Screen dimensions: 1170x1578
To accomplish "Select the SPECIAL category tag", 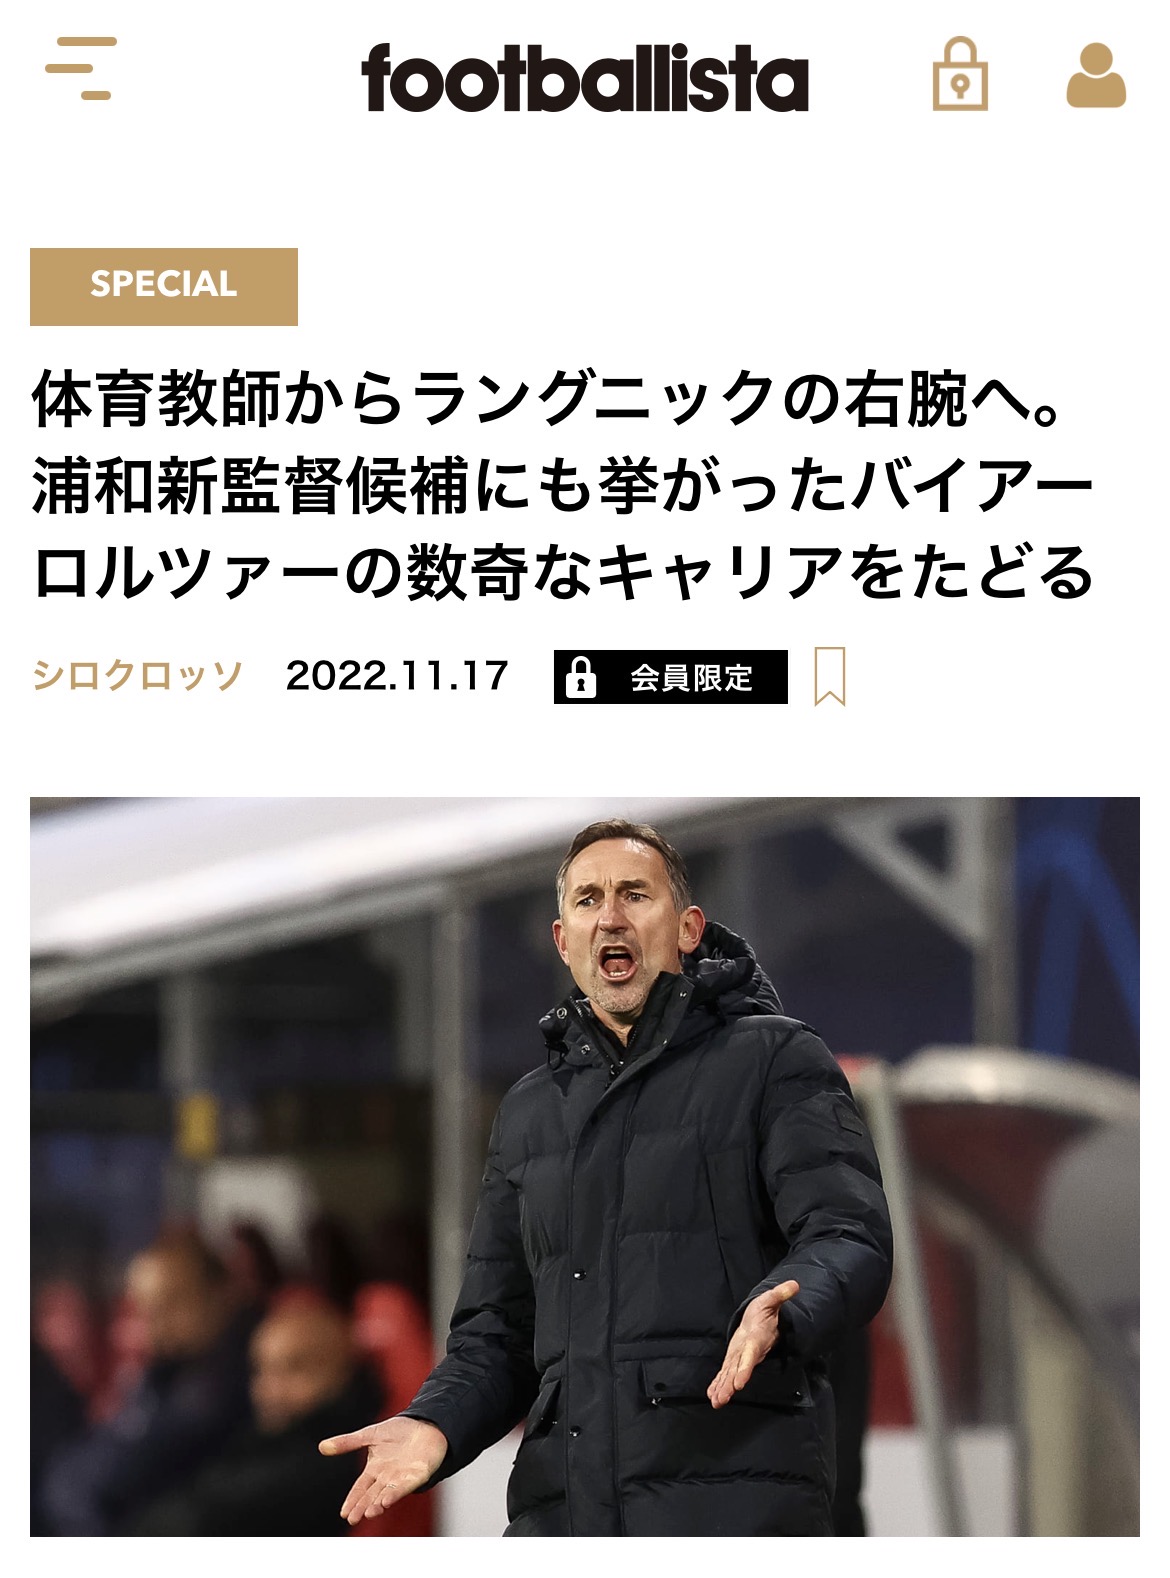I will (164, 286).
